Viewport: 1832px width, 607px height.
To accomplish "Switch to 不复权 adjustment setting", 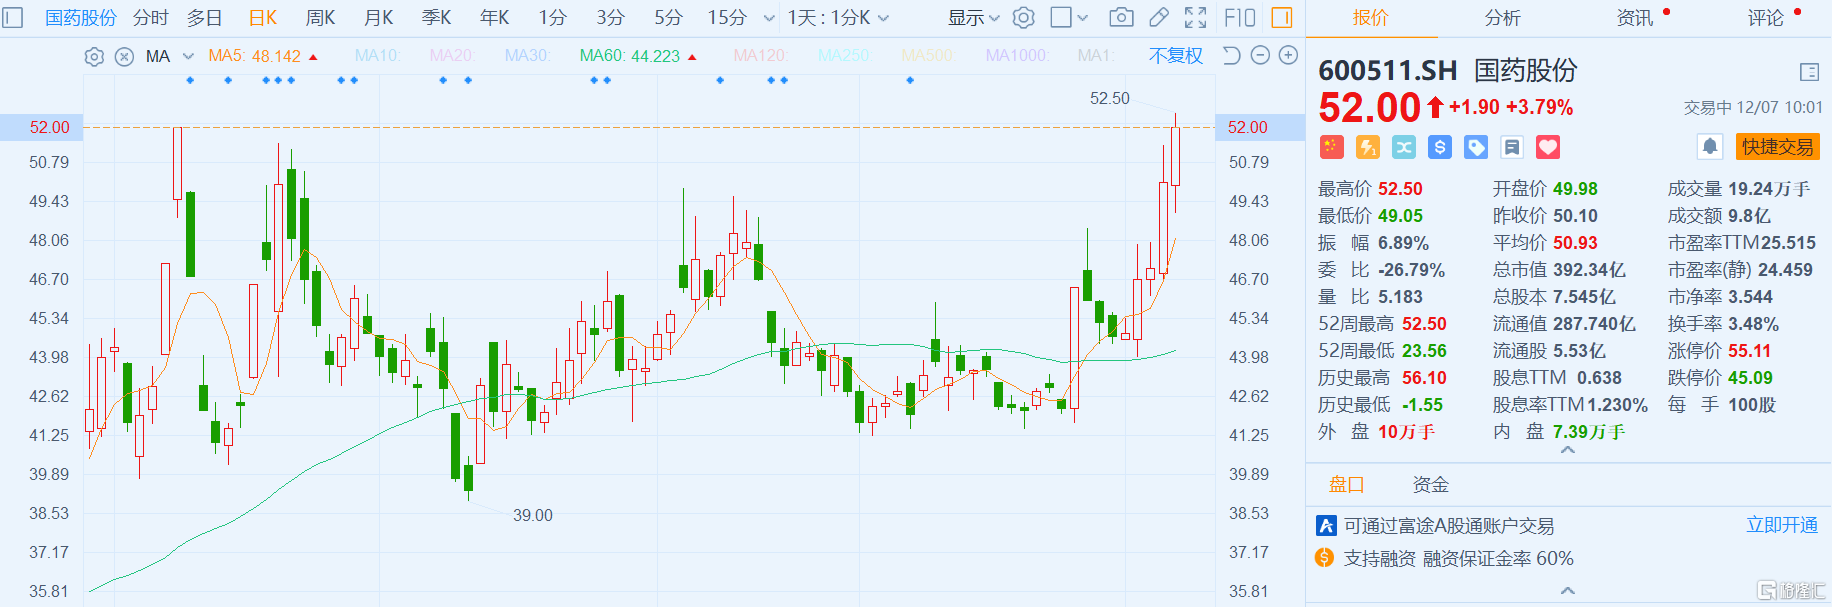I will coord(1176,56).
